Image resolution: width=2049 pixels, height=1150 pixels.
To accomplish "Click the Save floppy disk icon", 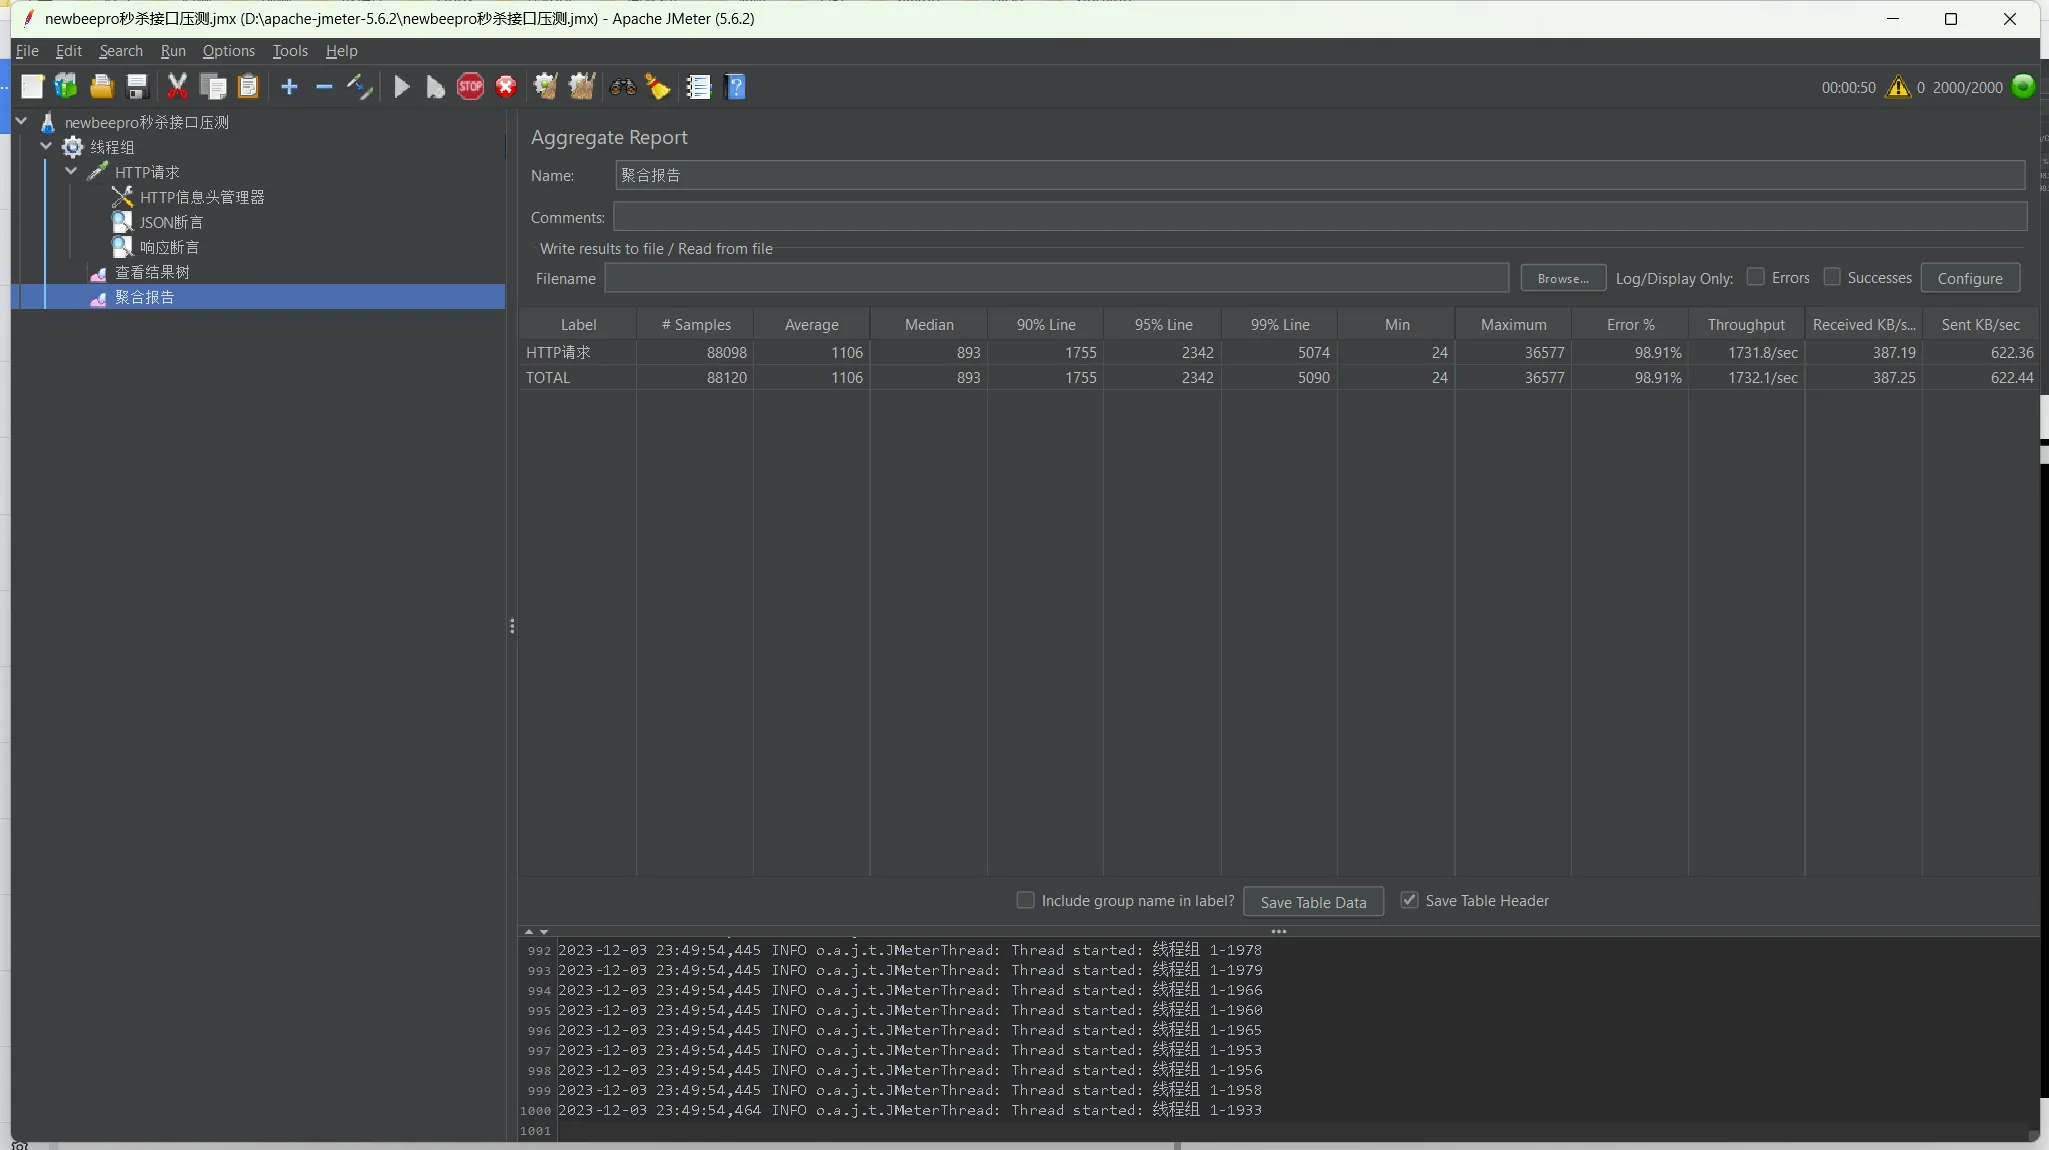I will (x=137, y=87).
